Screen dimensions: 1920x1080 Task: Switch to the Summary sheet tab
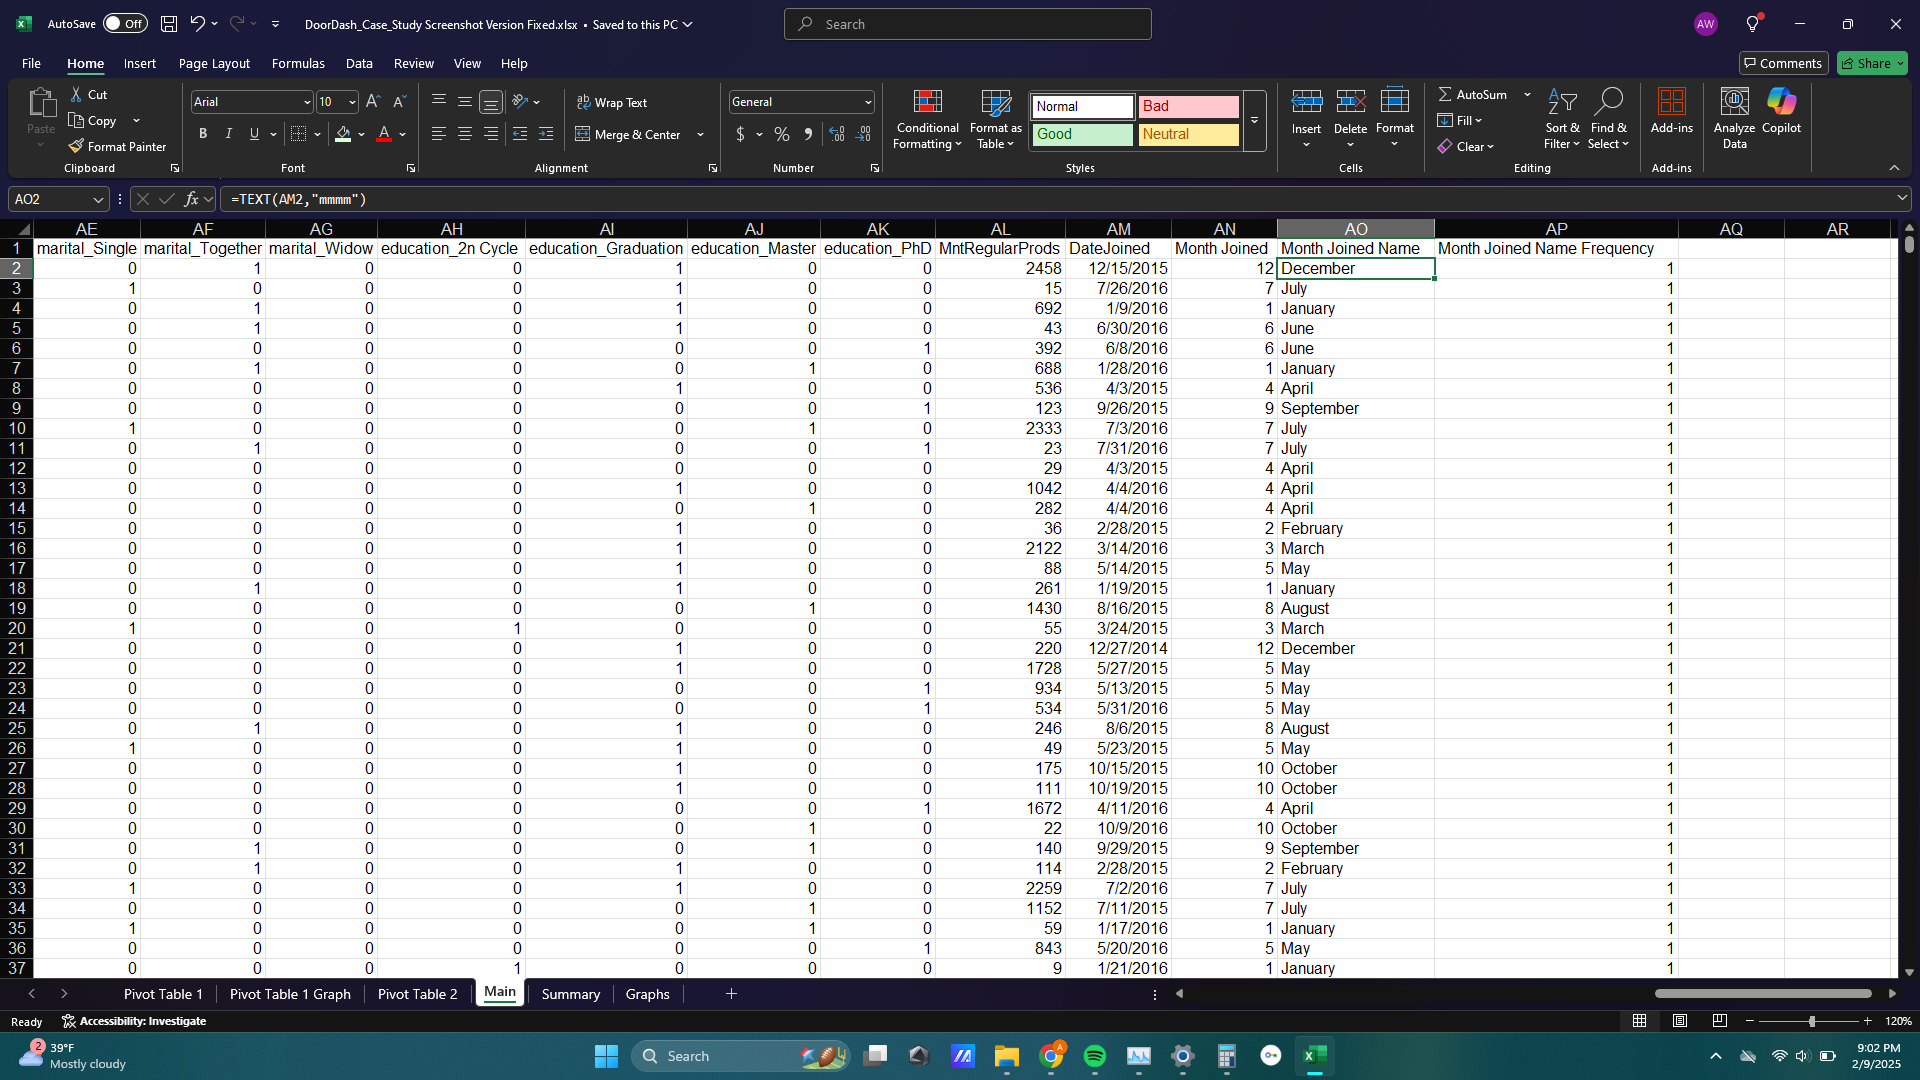click(x=570, y=994)
